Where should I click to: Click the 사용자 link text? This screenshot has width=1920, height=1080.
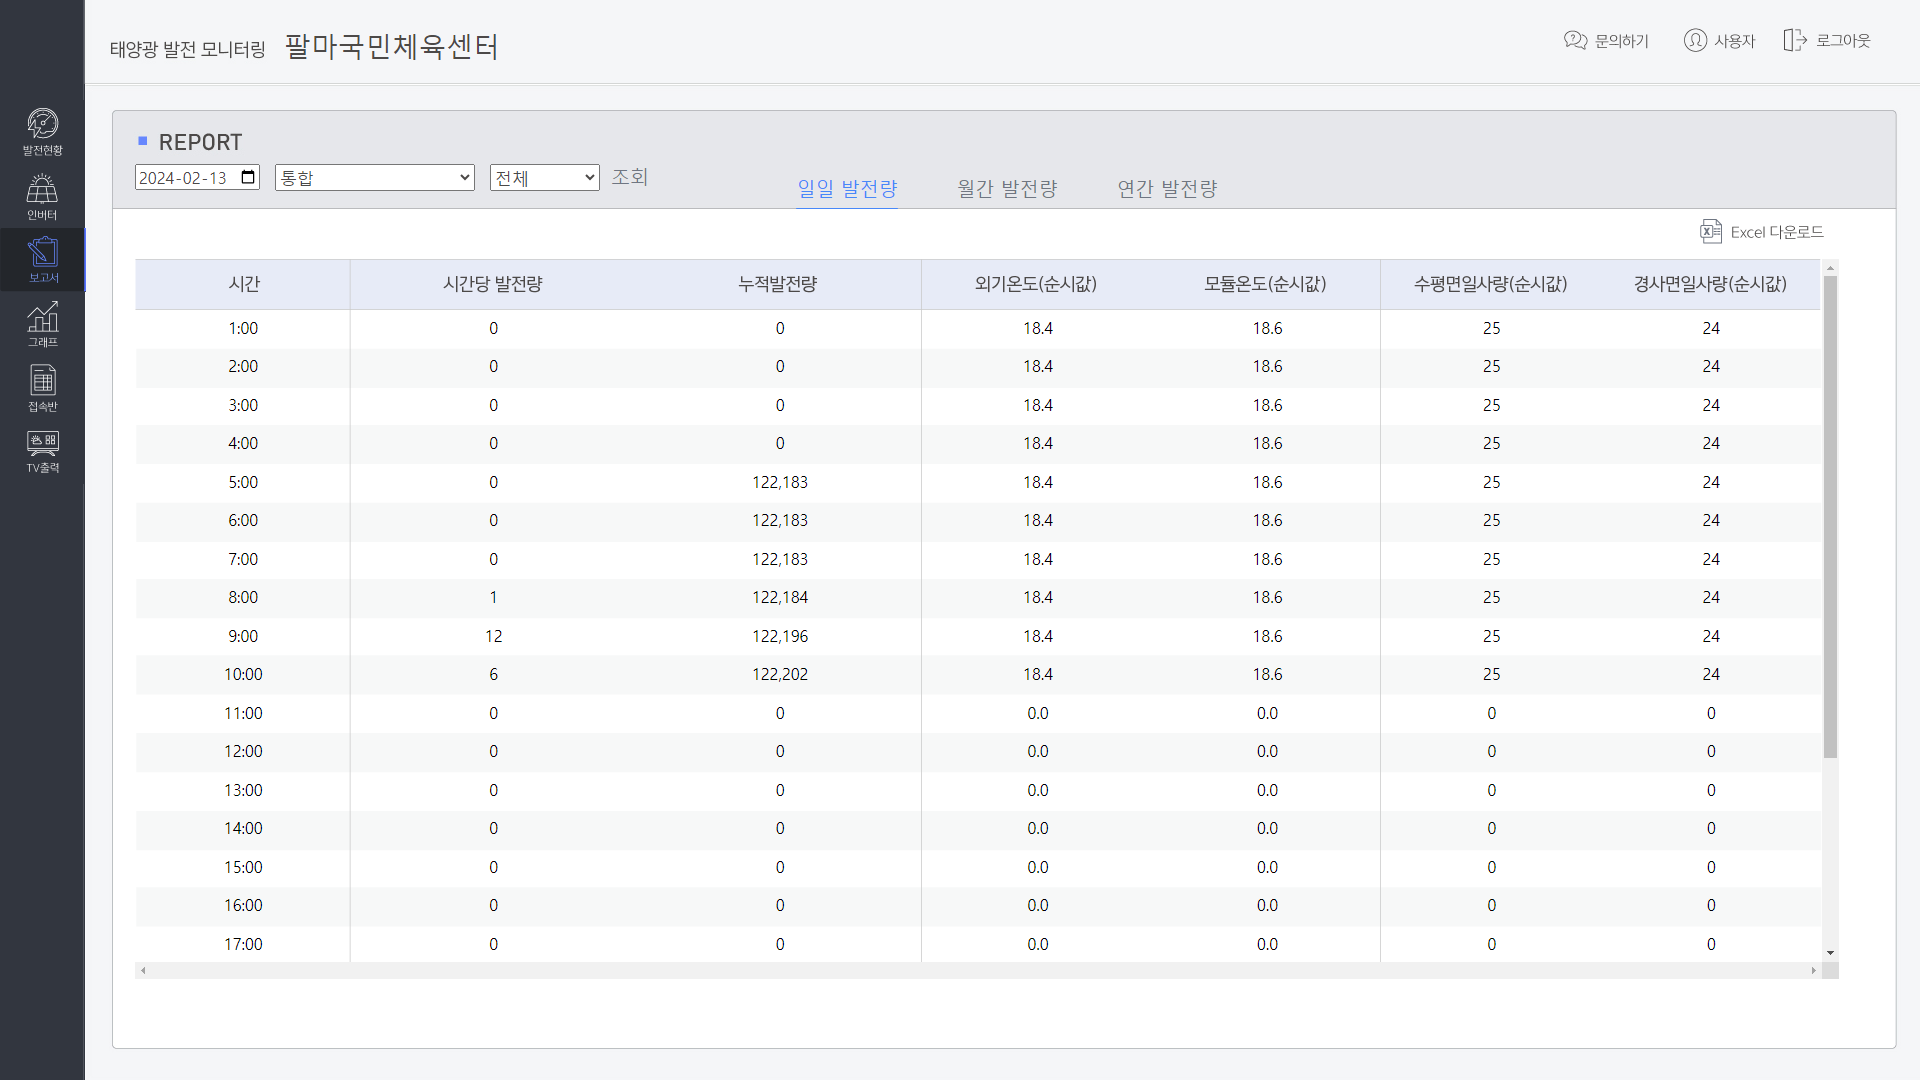click(1735, 41)
